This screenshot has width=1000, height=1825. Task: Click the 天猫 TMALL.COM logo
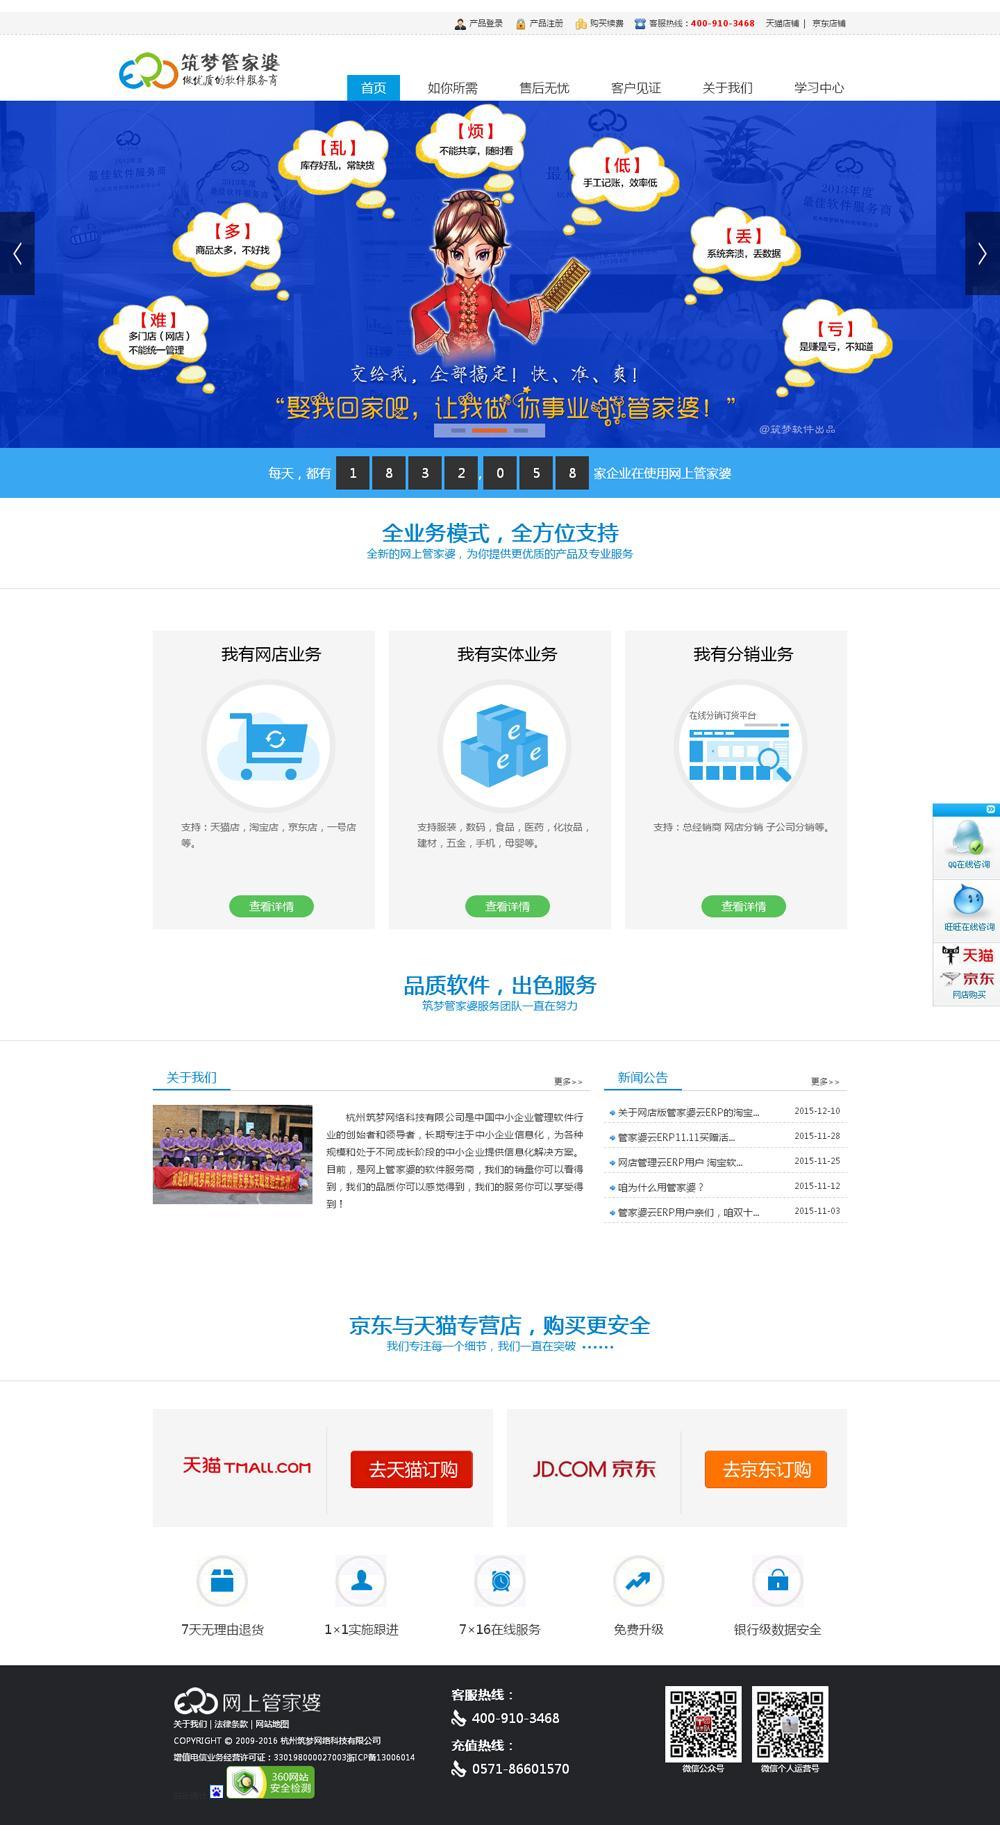click(246, 1467)
